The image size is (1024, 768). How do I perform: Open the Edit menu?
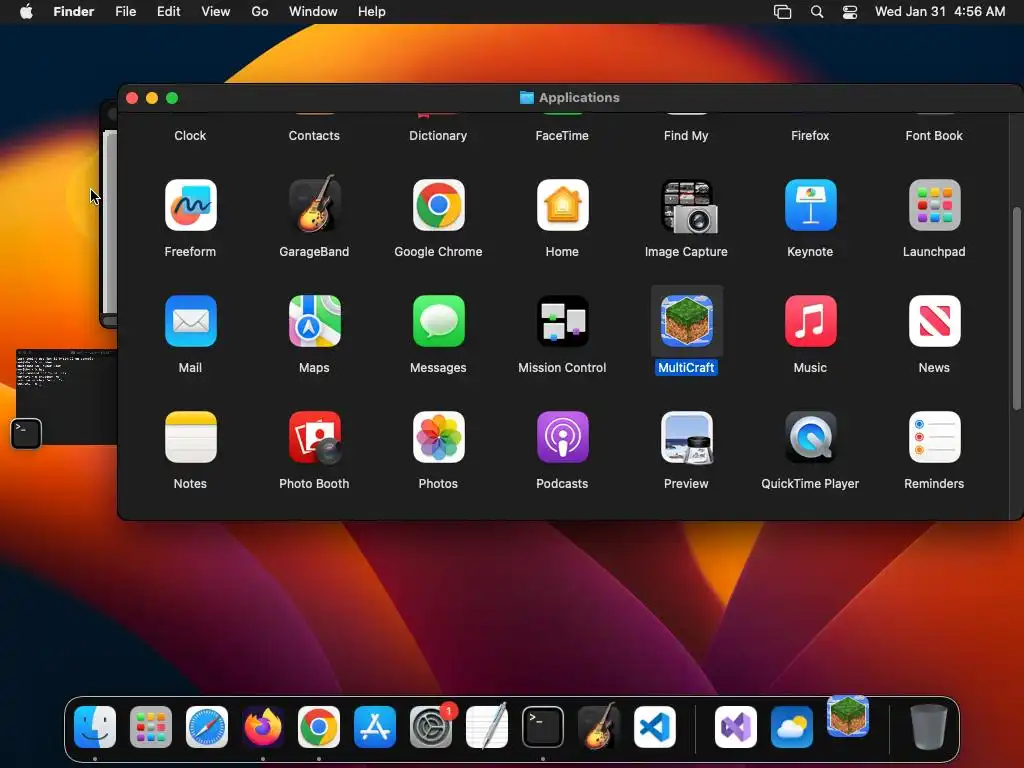(x=168, y=12)
